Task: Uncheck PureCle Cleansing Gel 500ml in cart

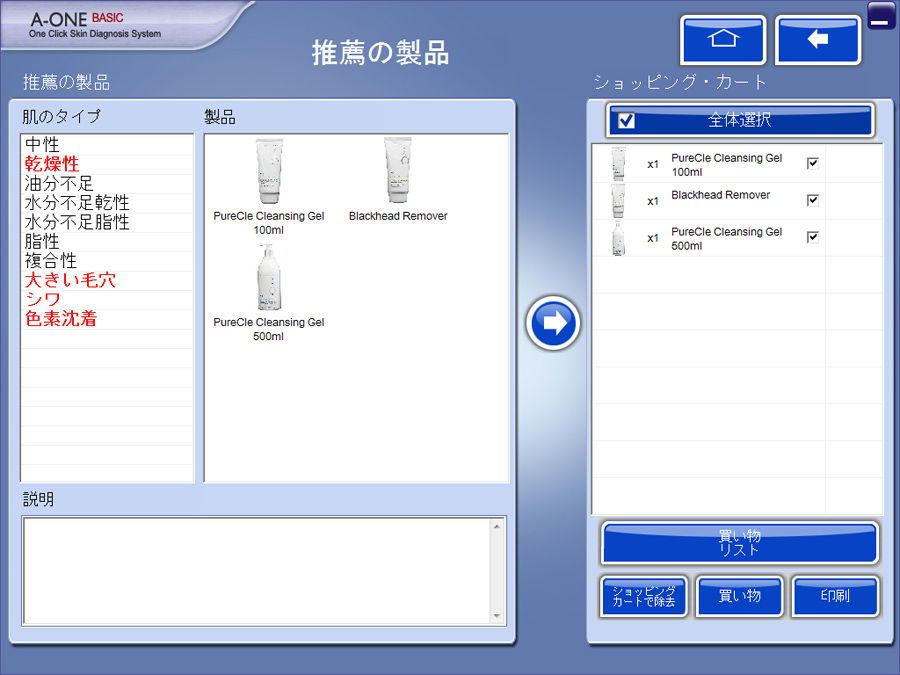Action: [812, 237]
